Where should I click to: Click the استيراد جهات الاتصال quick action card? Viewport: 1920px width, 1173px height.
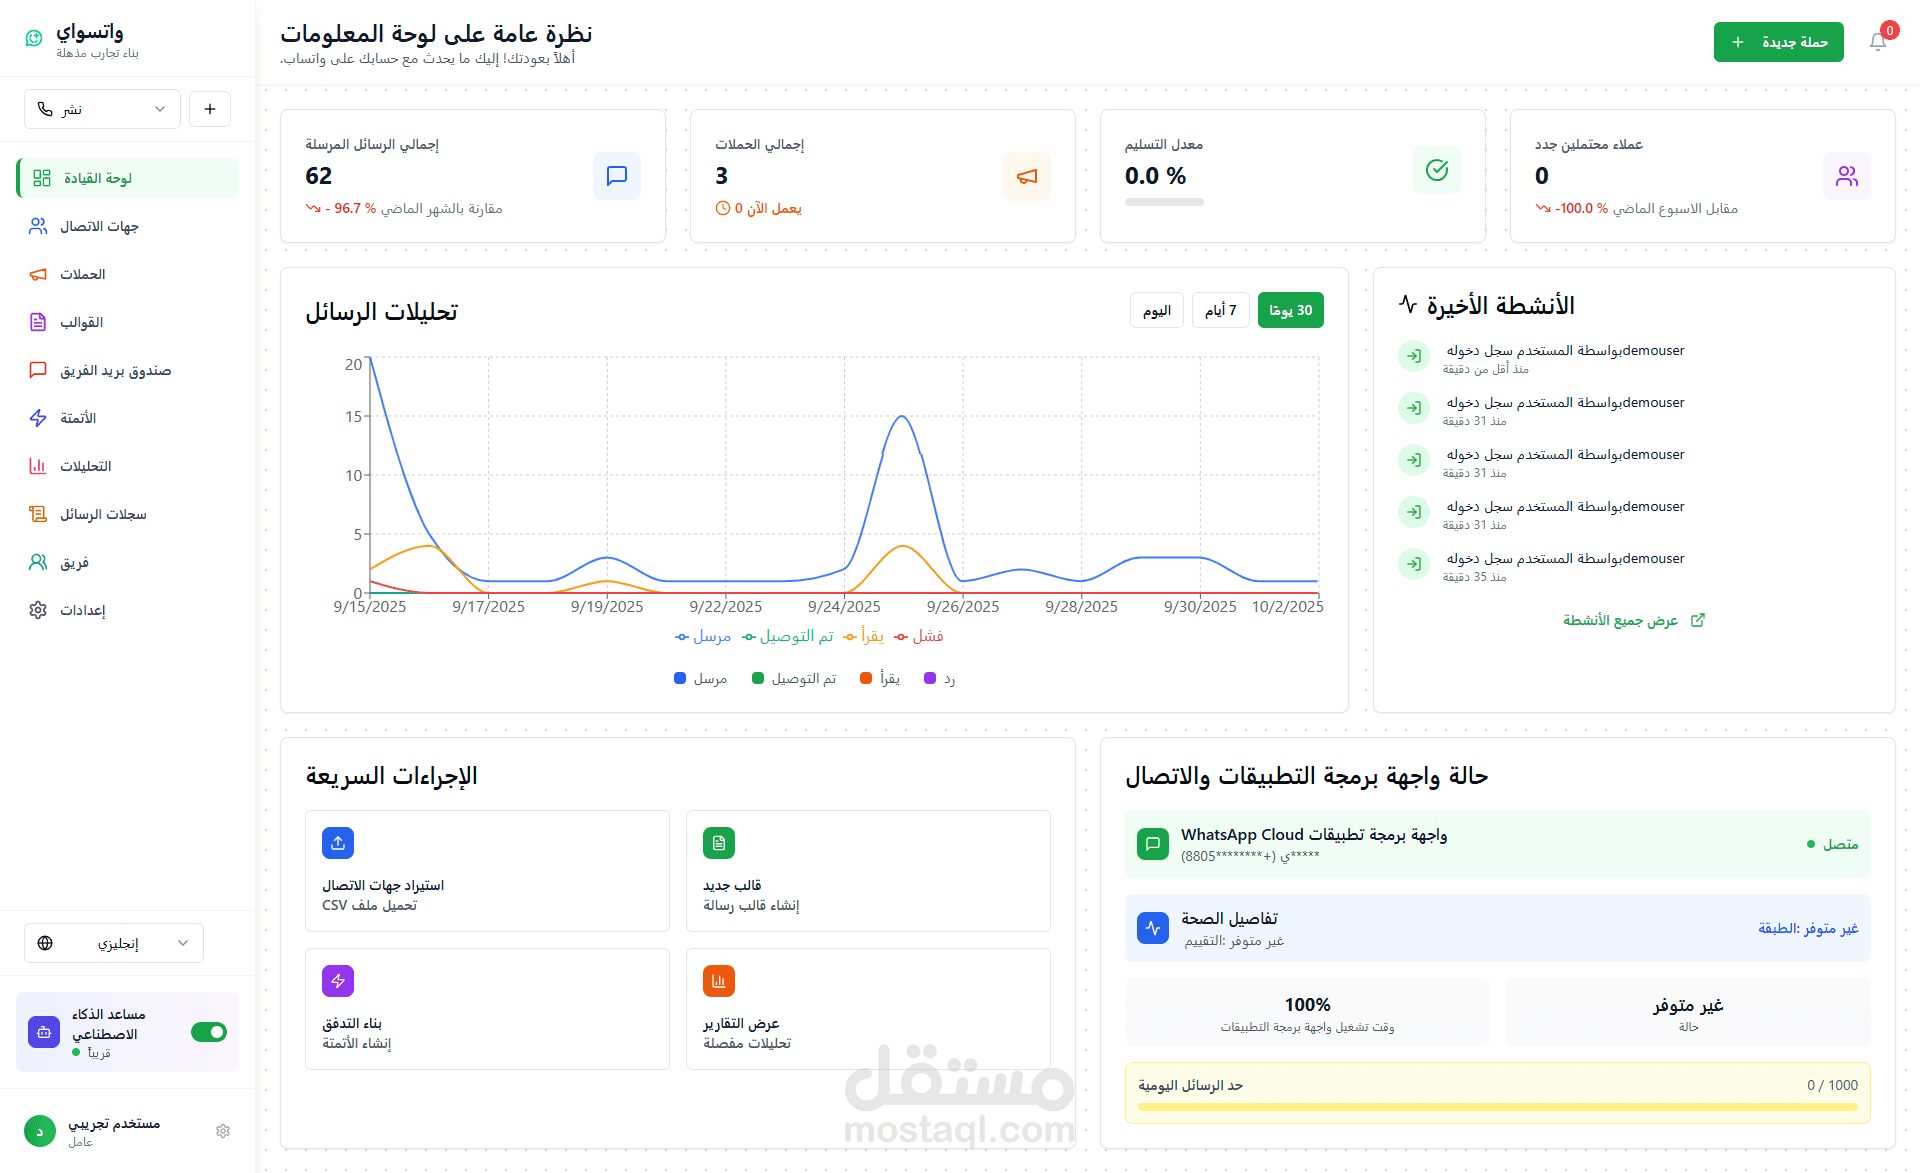(487, 871)
